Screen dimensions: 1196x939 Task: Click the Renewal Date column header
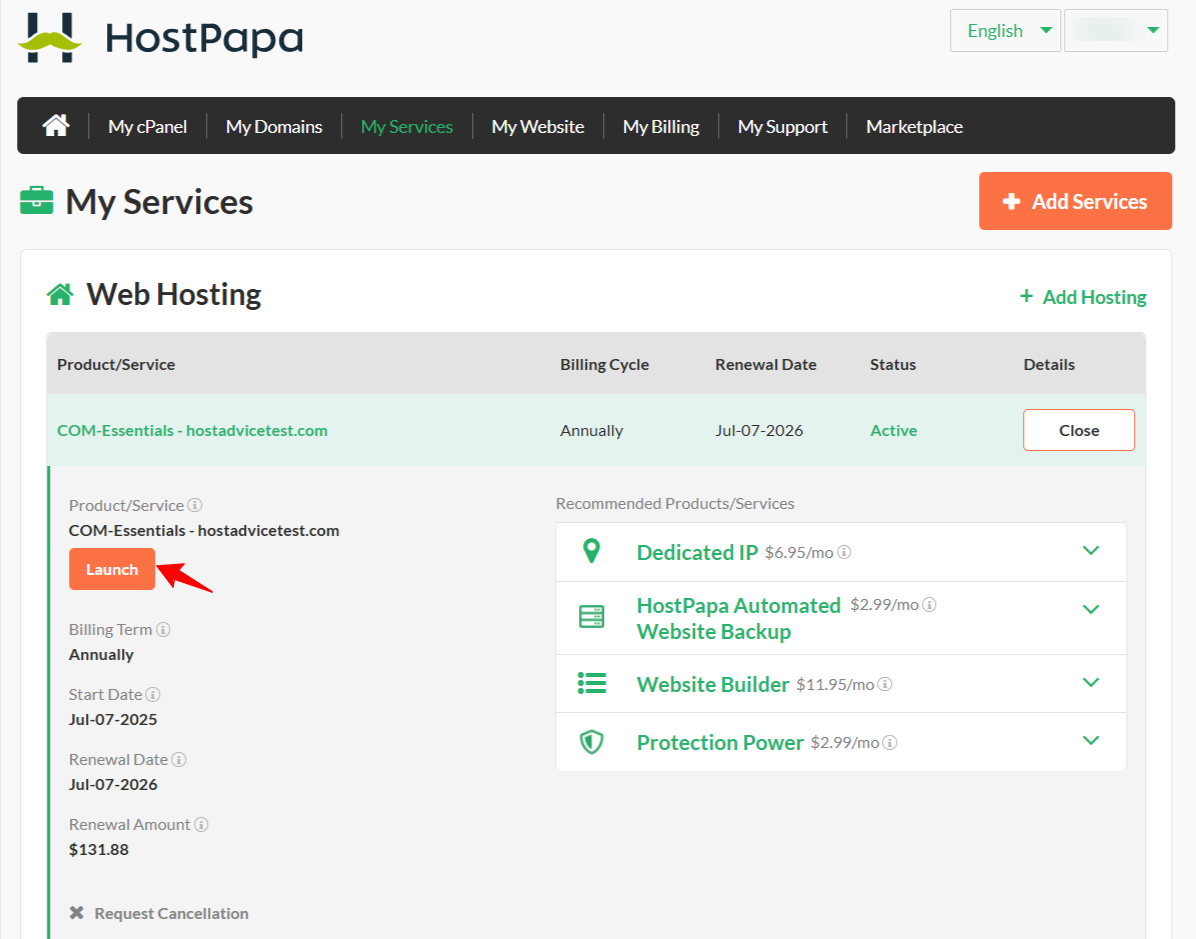[x=766, y=365]
